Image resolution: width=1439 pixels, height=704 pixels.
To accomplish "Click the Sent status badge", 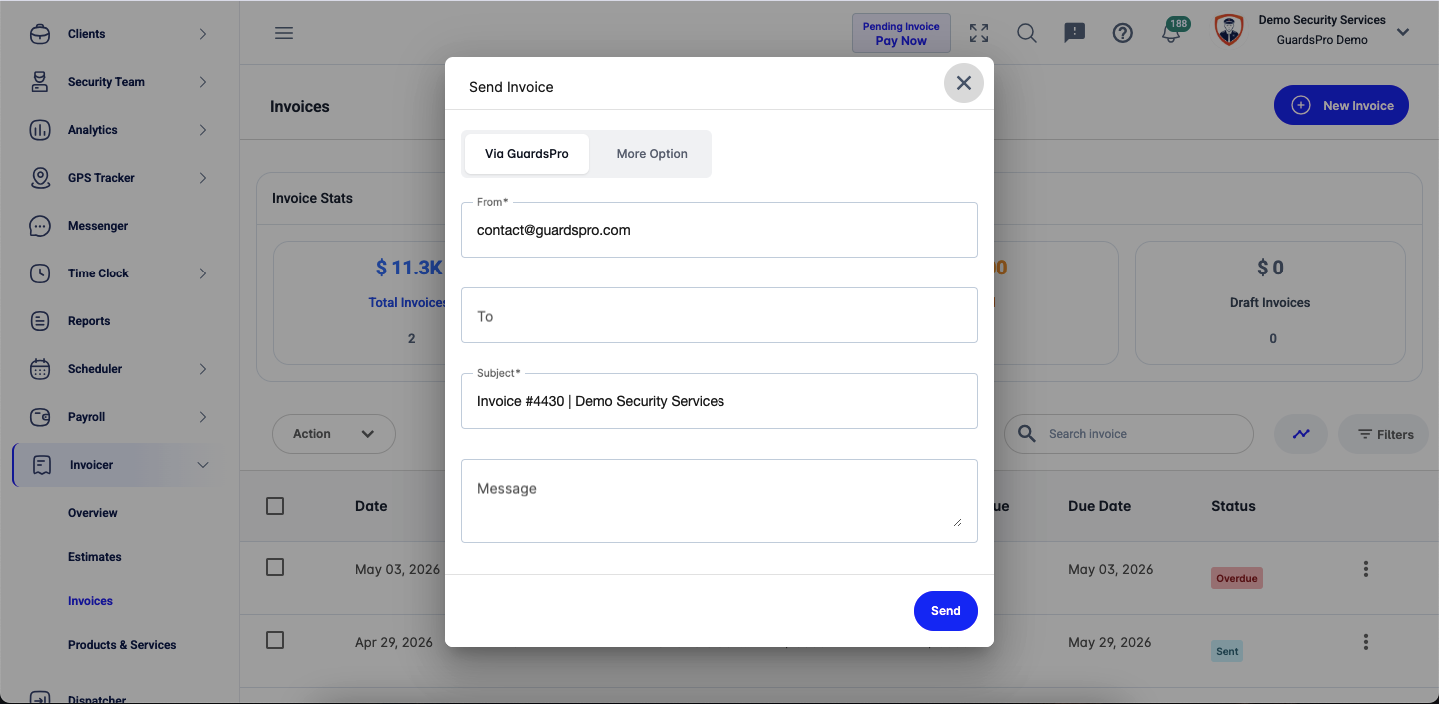I will pyautogui.click(x=1227, y=651).
